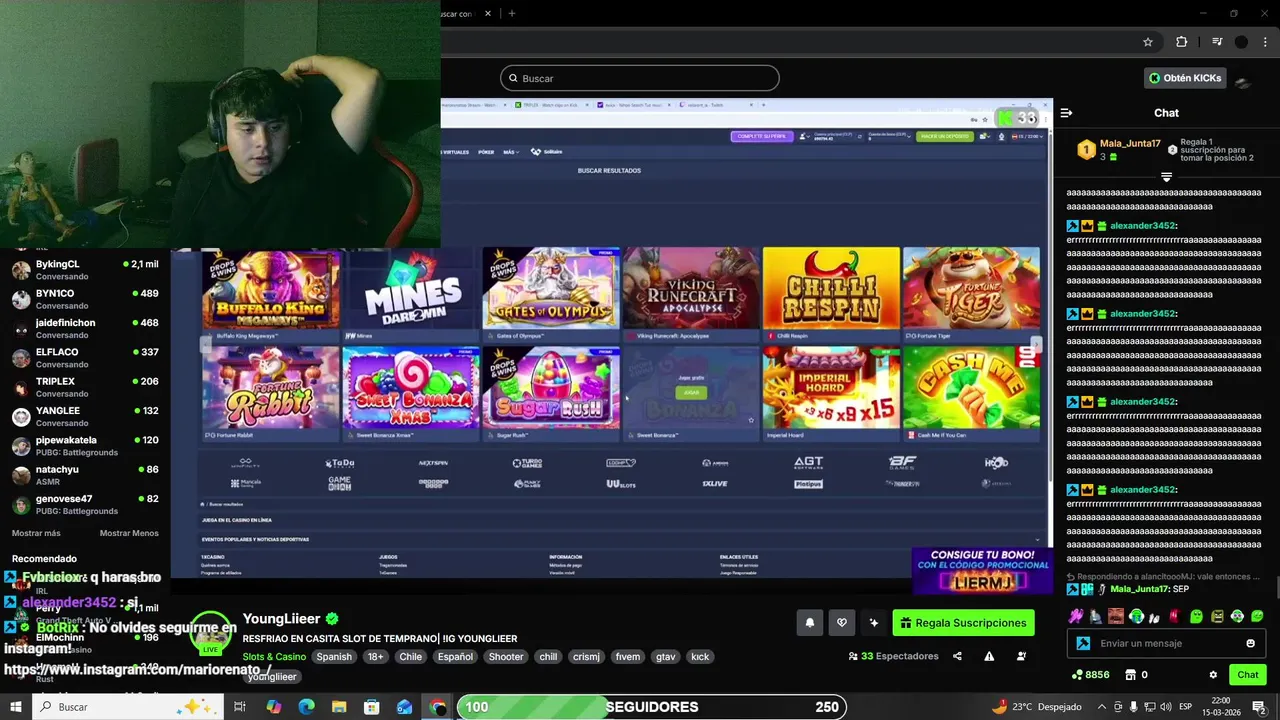
Task: Click the Windows taskbar search box
Action: pyautogui.click(x=130, y=707)
